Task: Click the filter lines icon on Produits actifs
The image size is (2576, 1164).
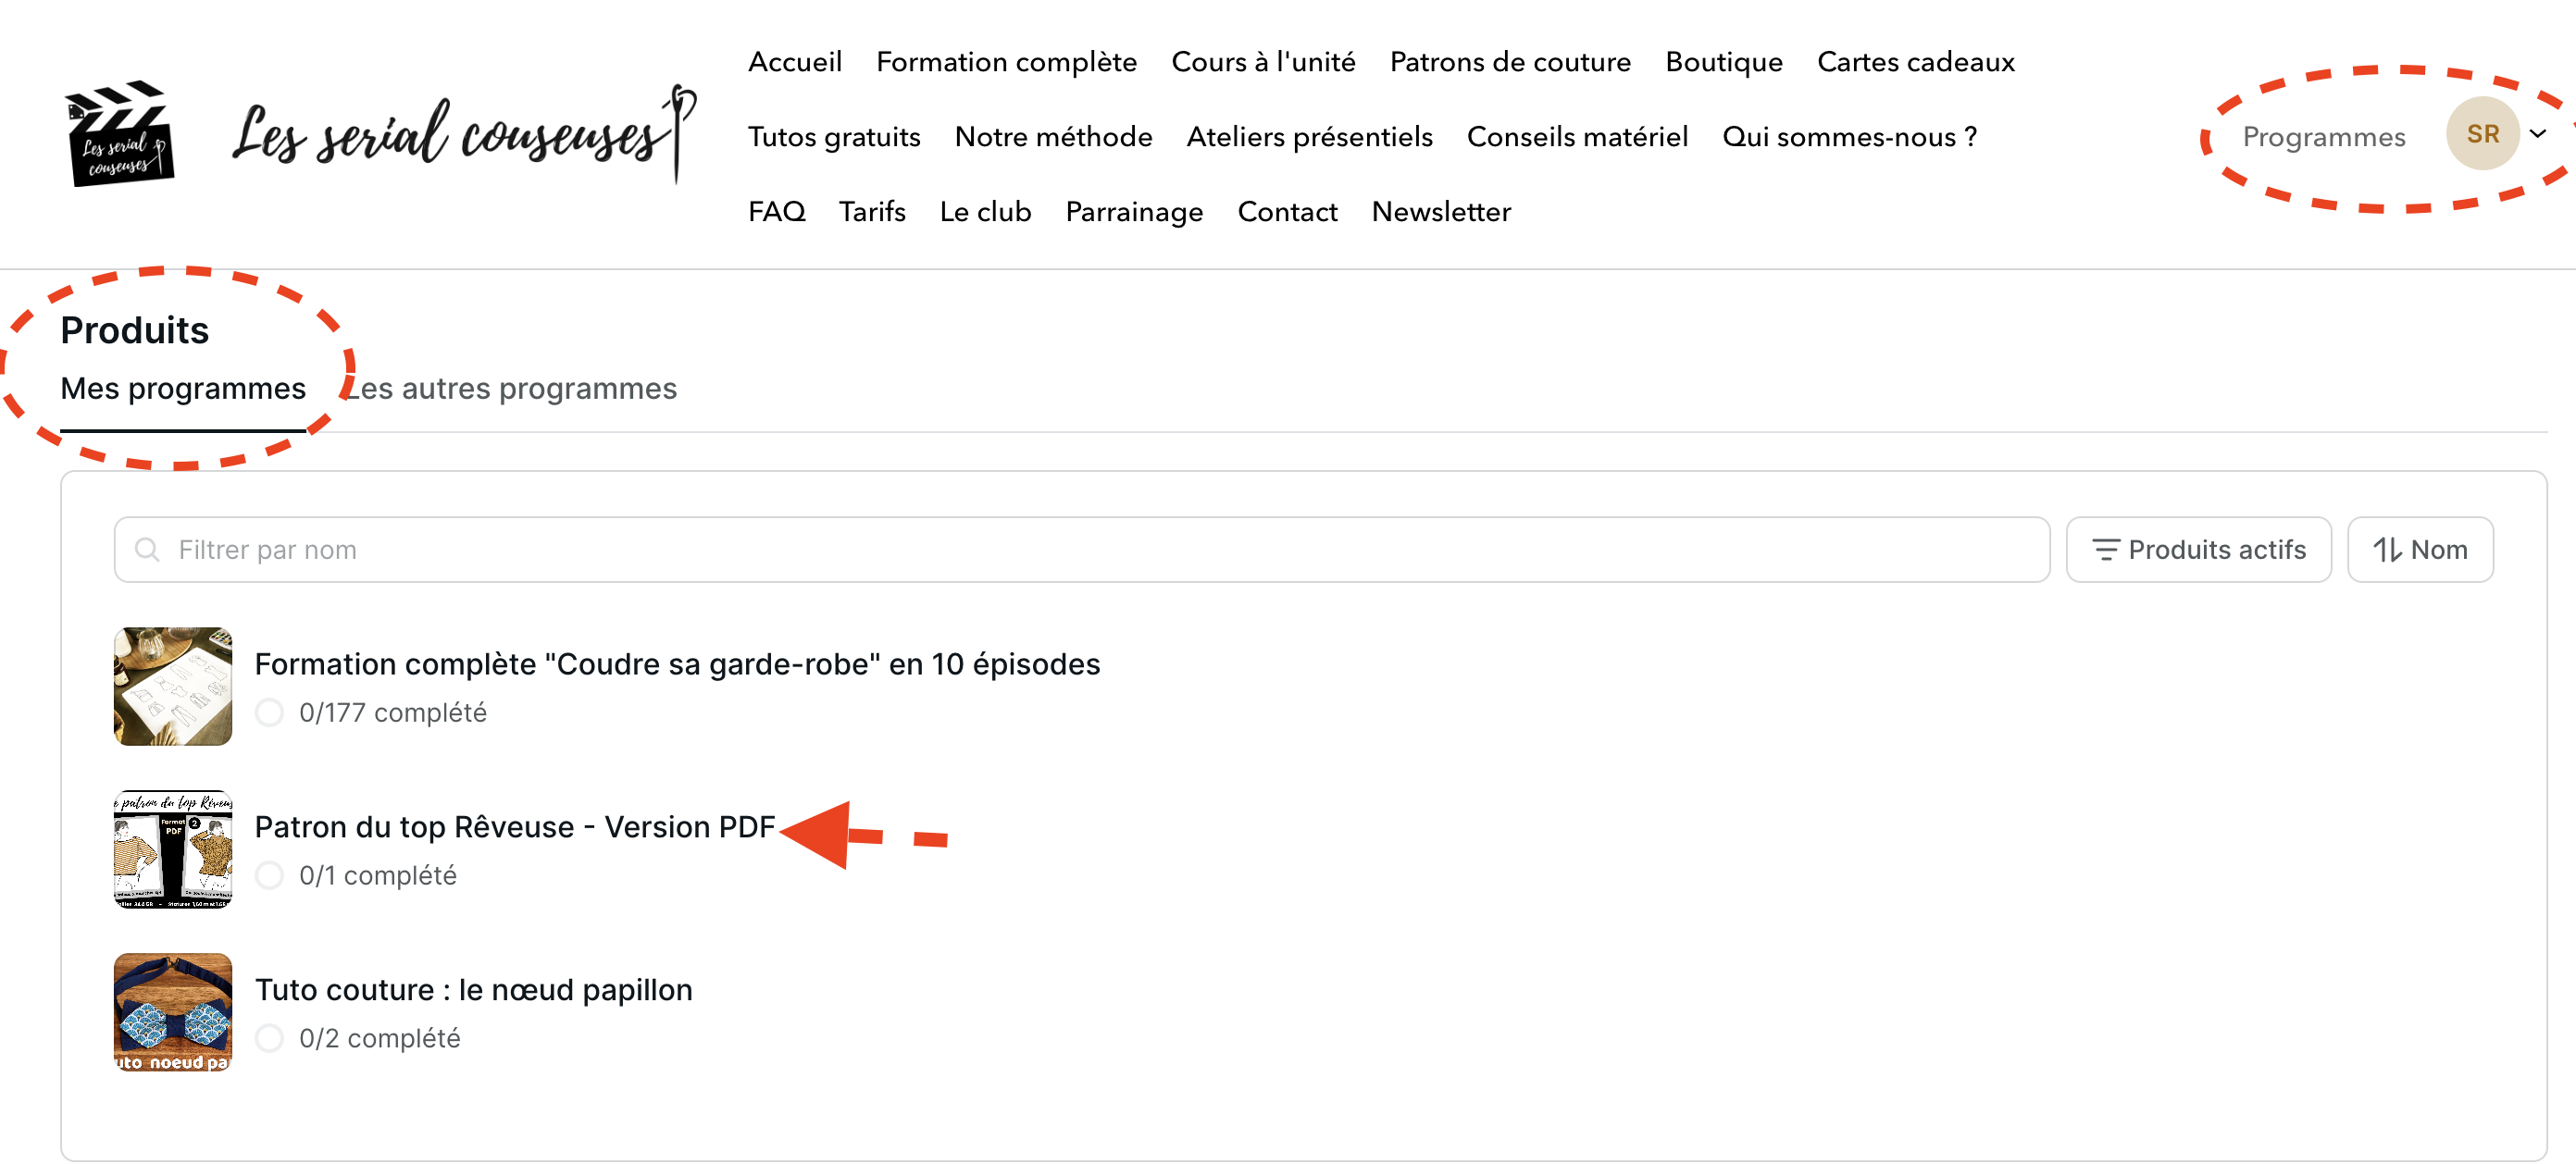Action: click(x=2105, y=549)
